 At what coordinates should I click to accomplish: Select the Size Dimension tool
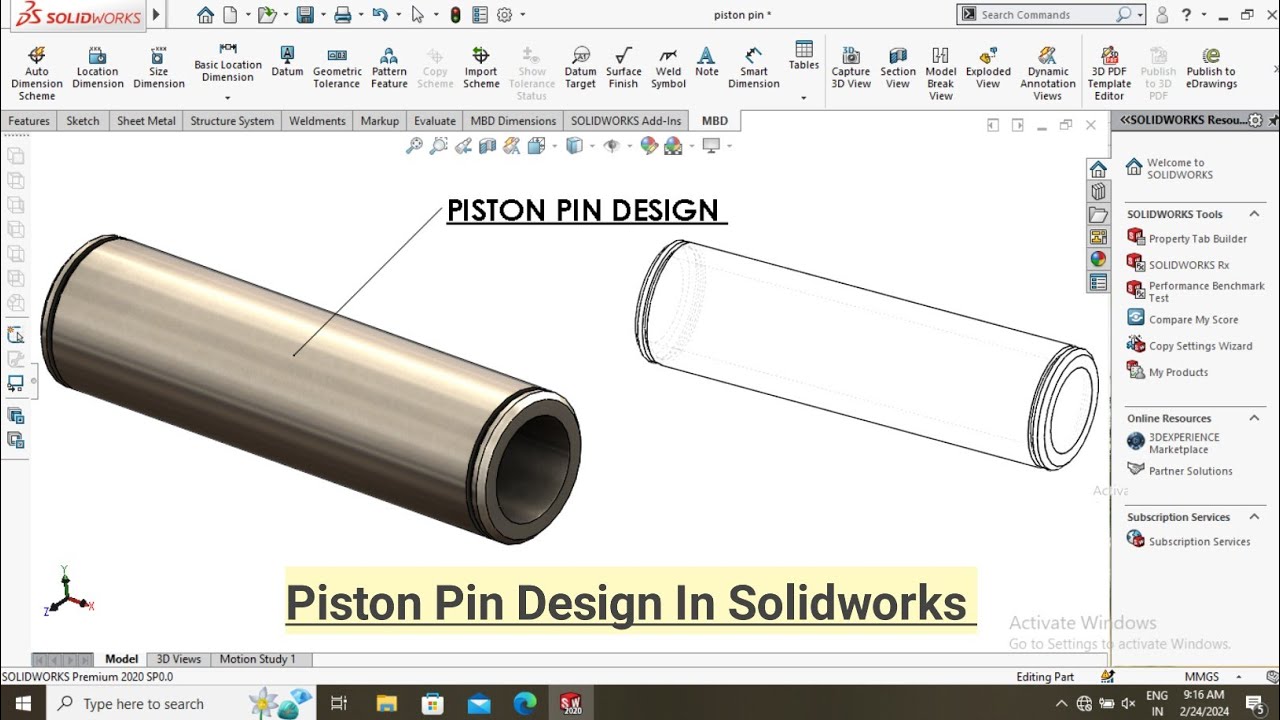pos(159,67)
